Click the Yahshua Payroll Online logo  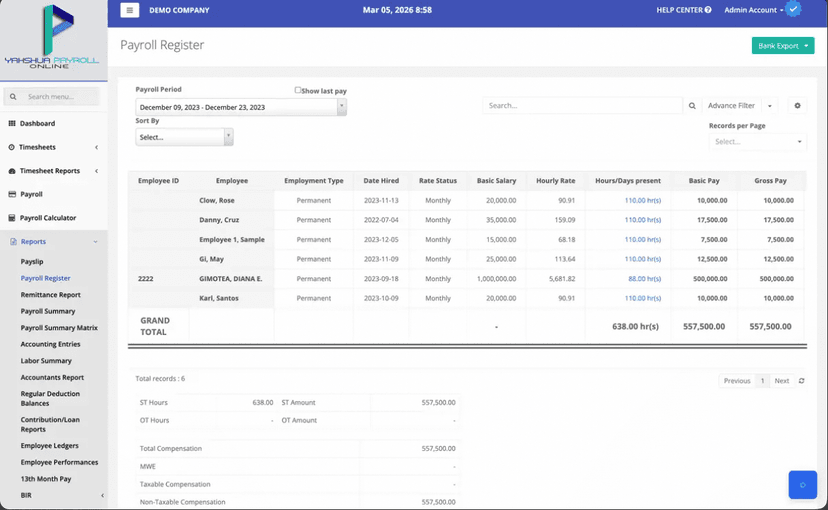click(x=52, y=37)
